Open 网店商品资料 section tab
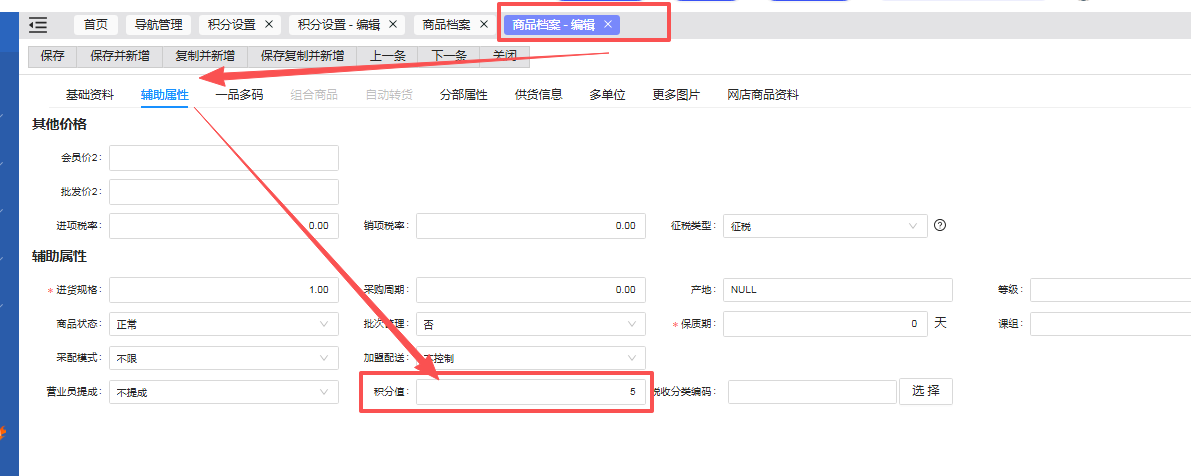The image size is (1191, 476). [763, 95]
